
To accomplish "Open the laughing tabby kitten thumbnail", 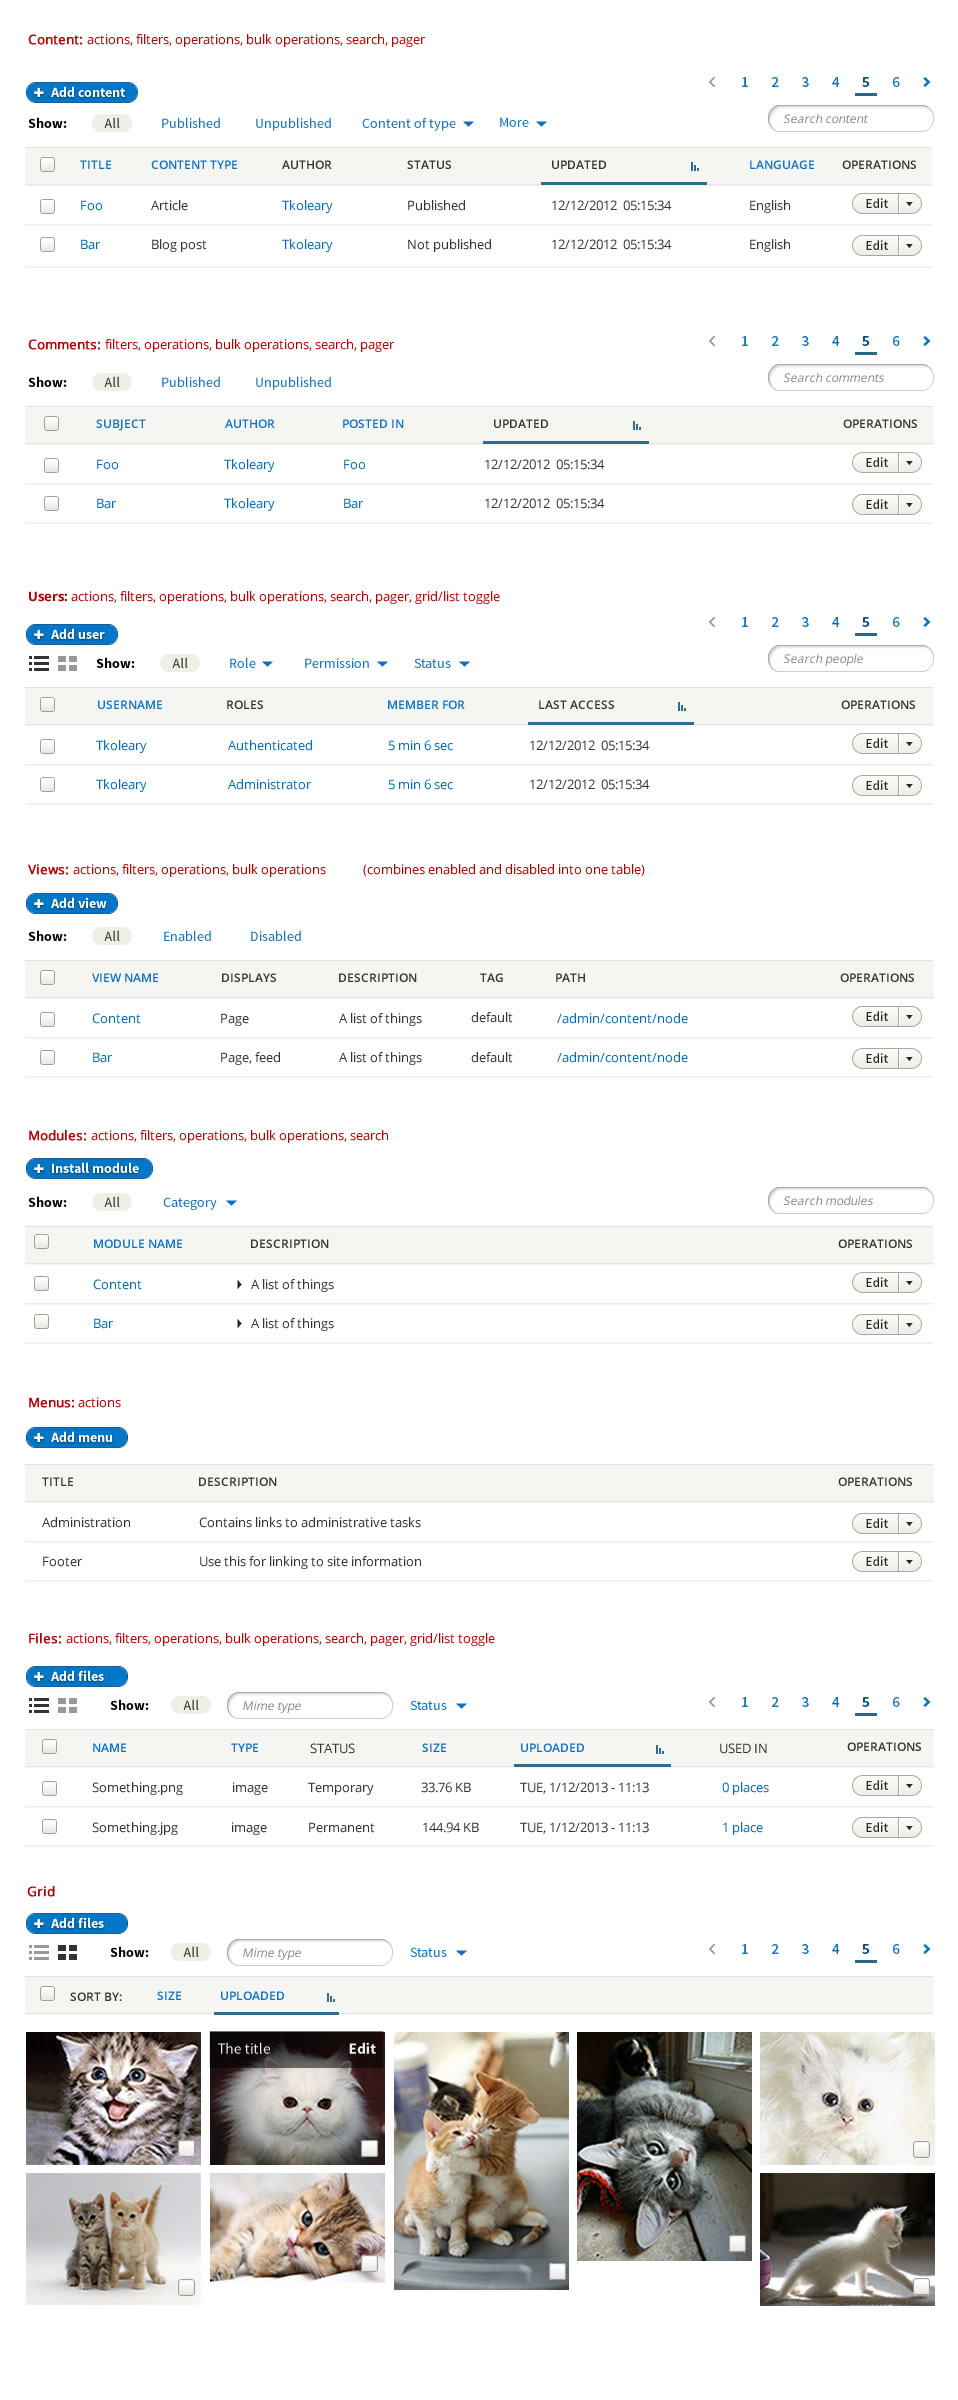I will coord(113,2098).
